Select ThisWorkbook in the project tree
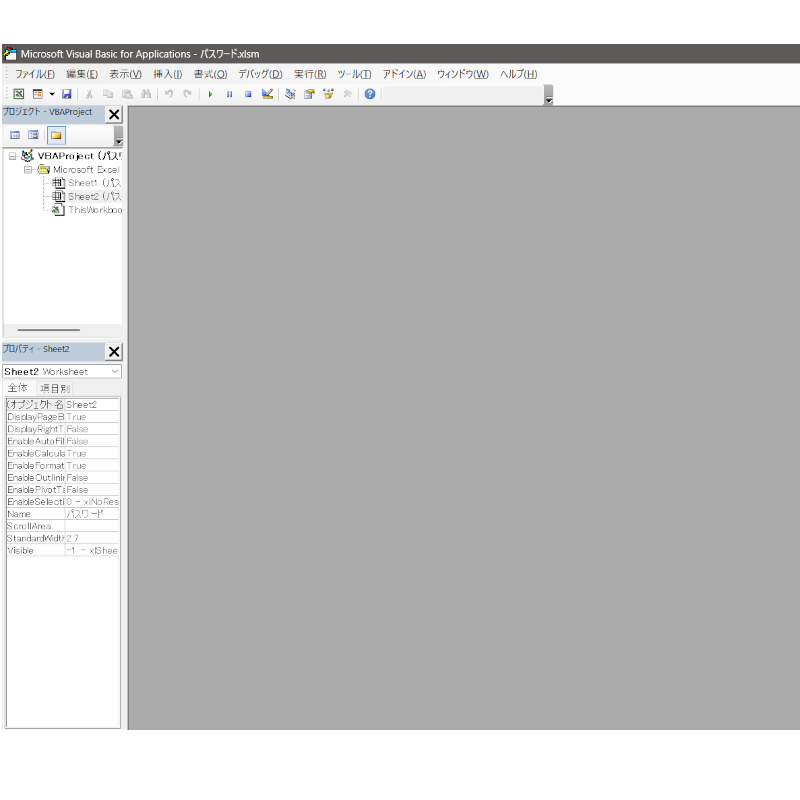Image resolution: width=800 pixels, height=800 pixels. (94, 210)
